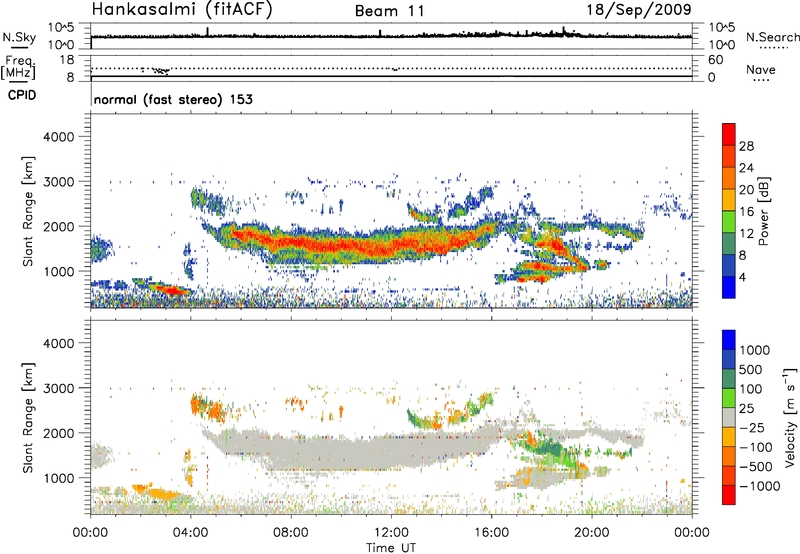This screenshot has height=554, width=800.
Task: Click the "Power [dB]" colorbar label
Action: 764,211
